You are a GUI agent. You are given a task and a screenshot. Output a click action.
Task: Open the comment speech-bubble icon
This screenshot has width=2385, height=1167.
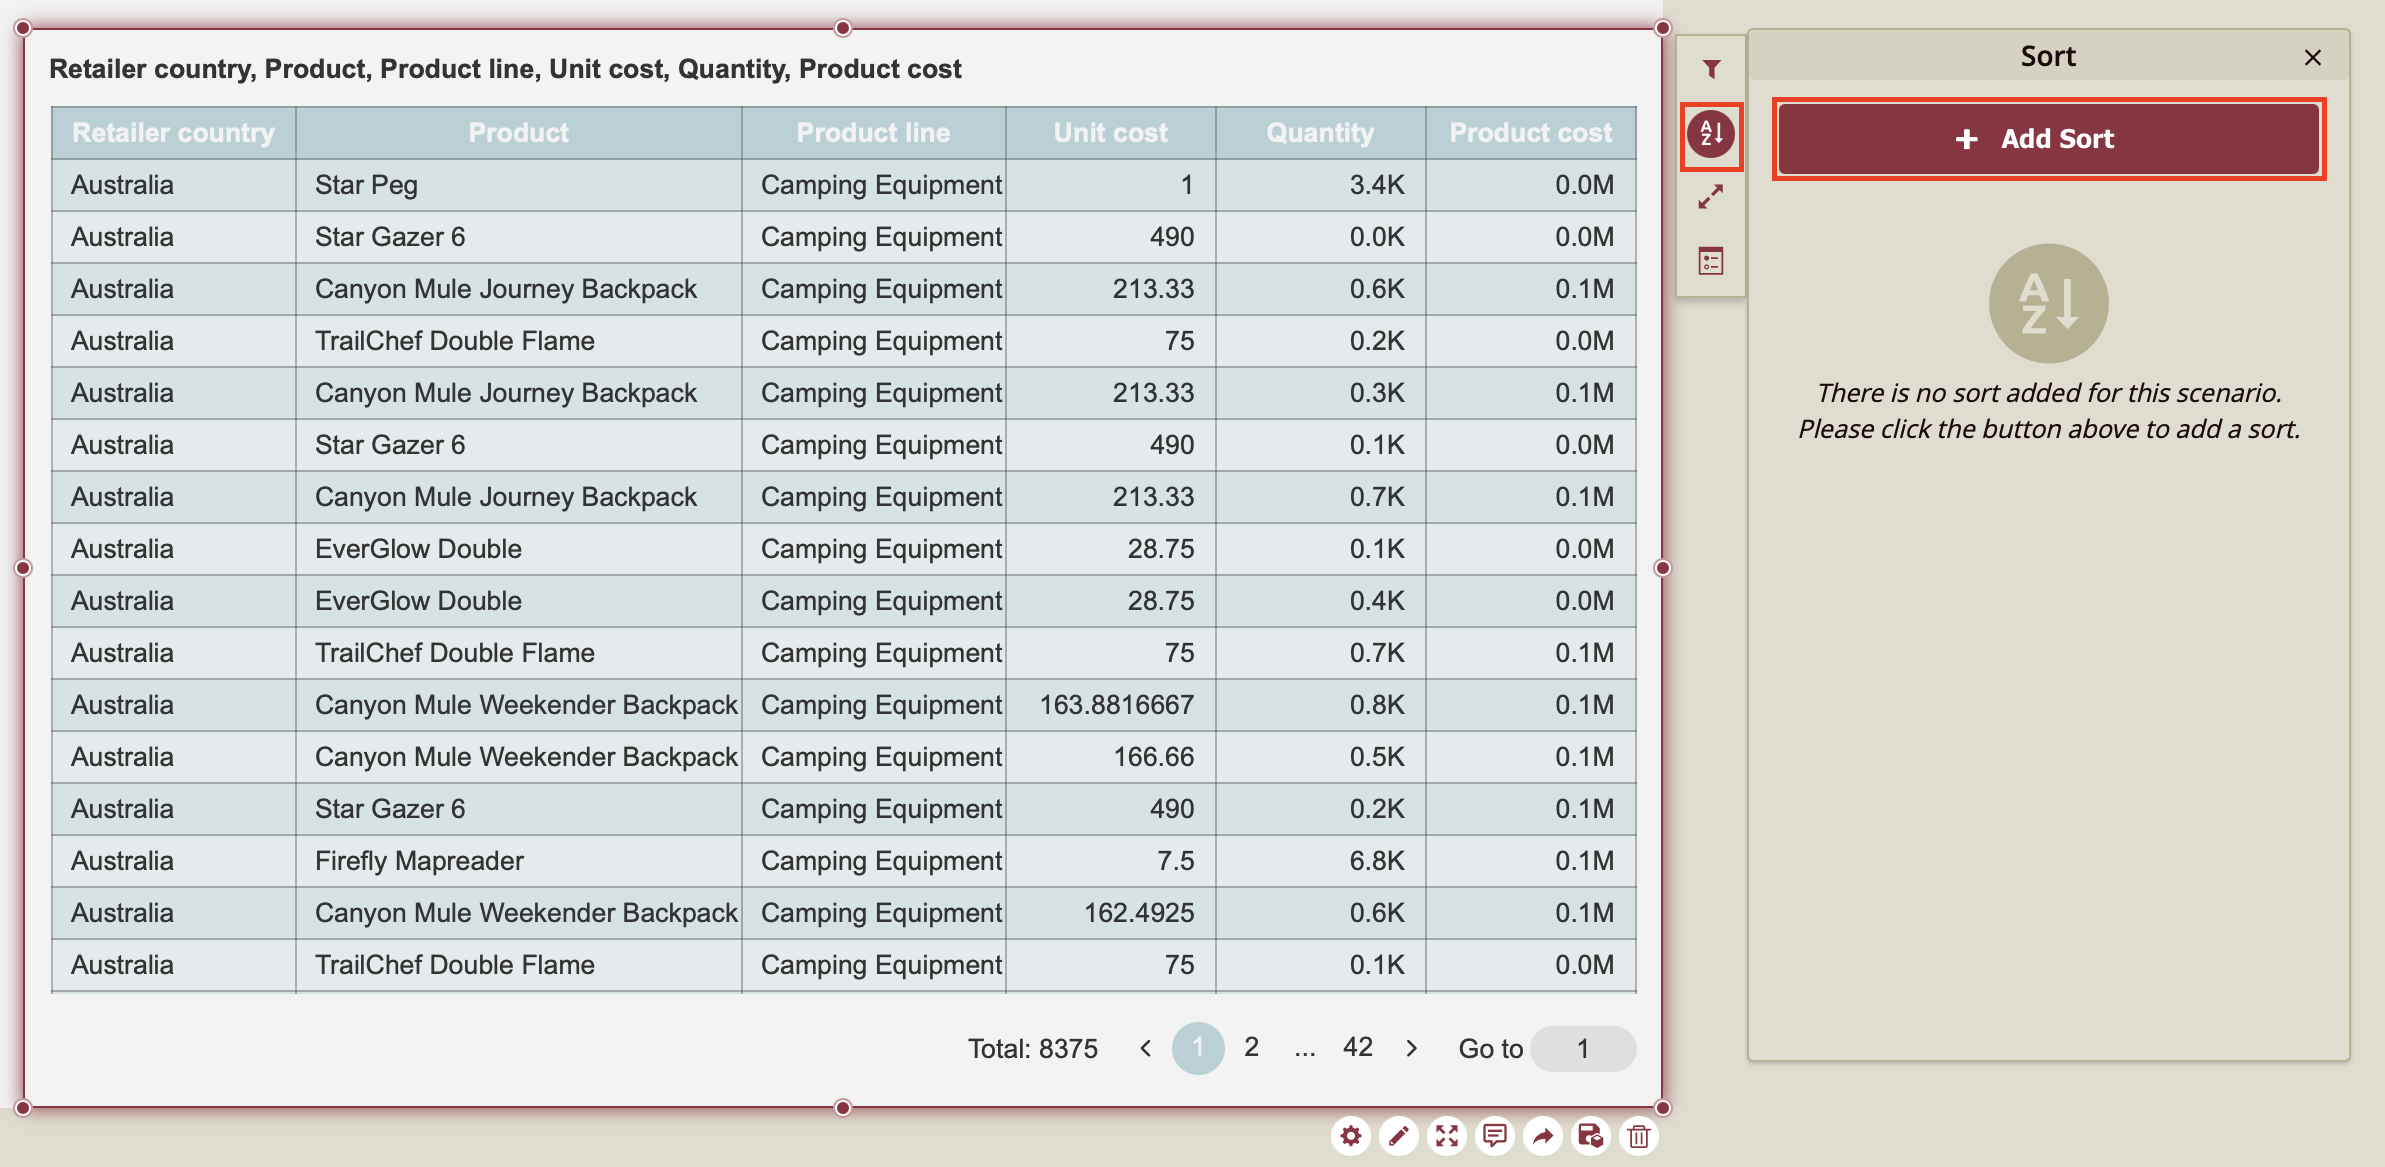click(1495, 1136)
